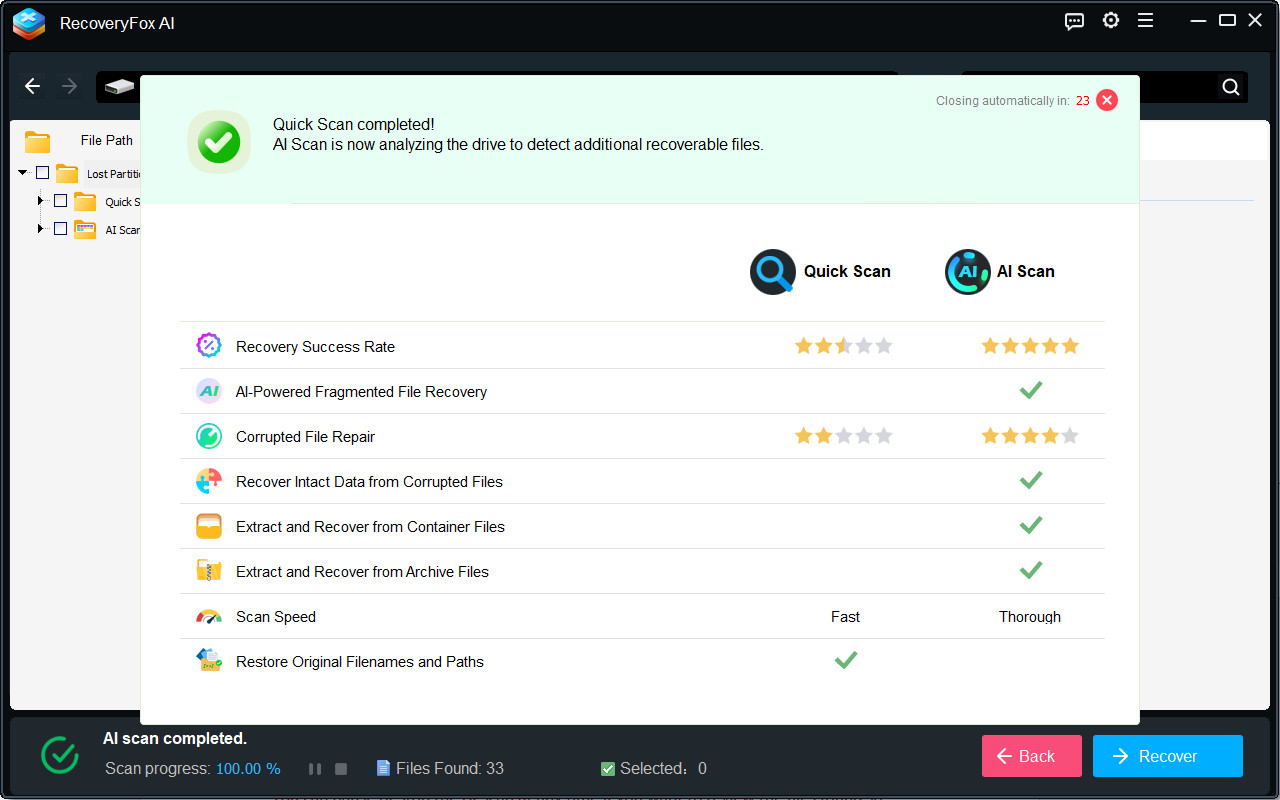Tick the AI Scan tree checkbox

[60, 229]
